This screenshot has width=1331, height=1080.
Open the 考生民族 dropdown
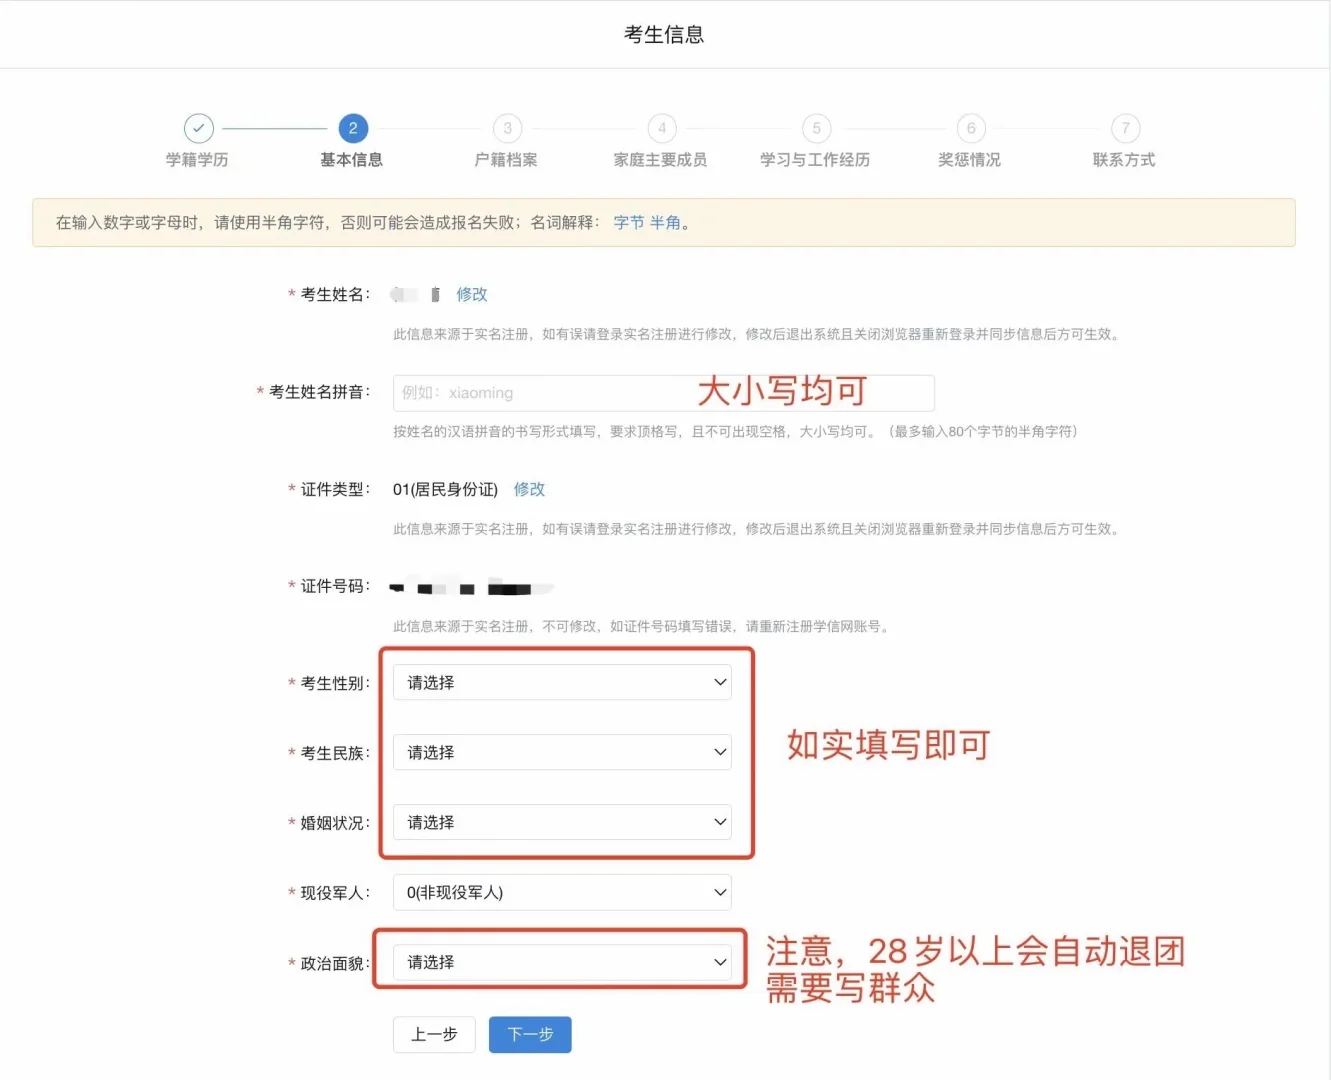562,752
